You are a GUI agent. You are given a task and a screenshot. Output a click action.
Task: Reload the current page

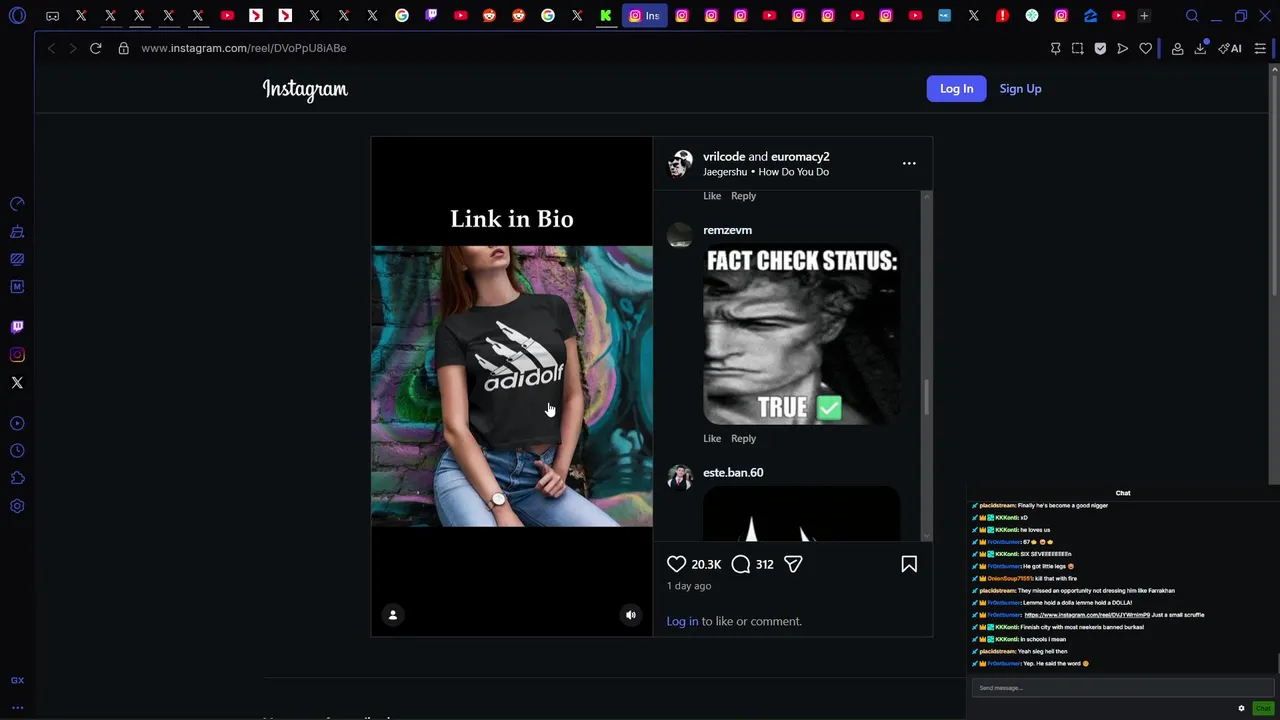(96, 48)
